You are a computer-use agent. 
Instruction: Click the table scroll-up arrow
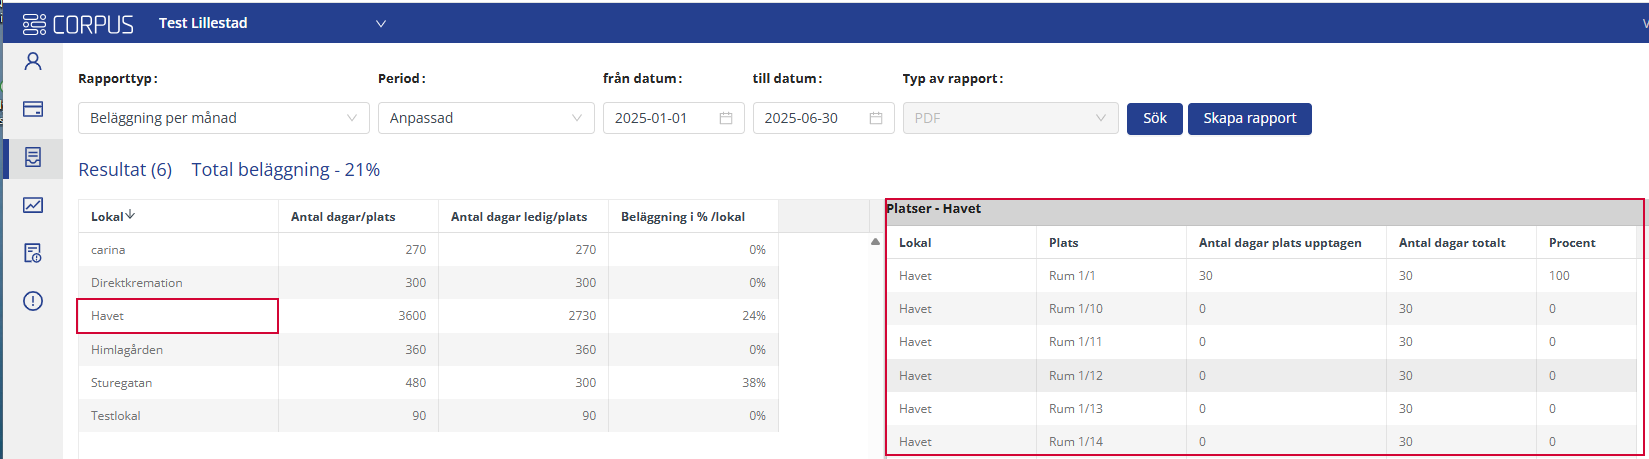tap(876, 242)
